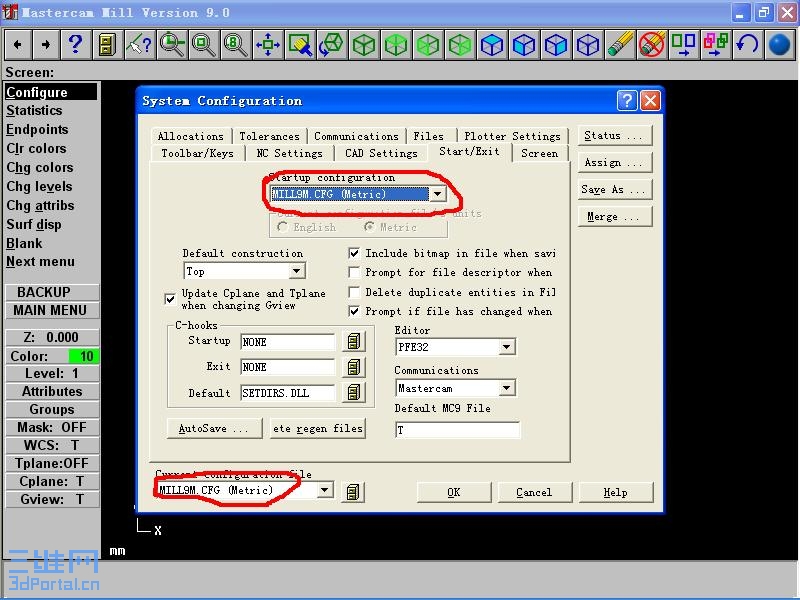Open the CAD Settings tab

tap(381, 153)
